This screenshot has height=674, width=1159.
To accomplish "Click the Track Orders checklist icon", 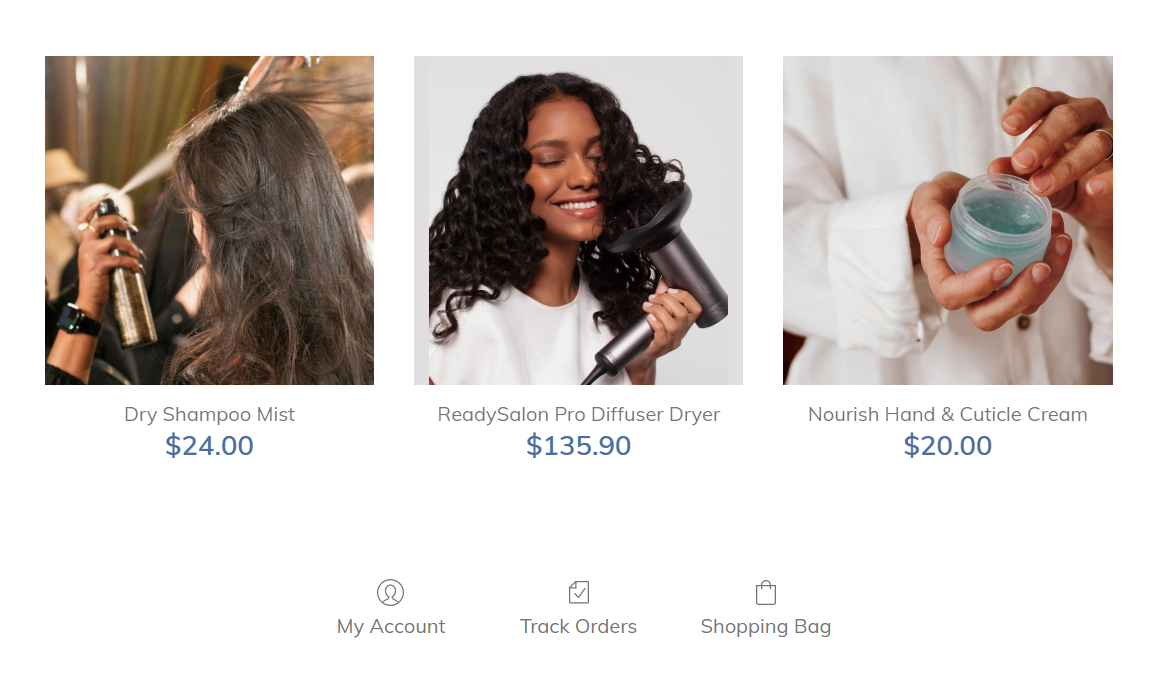I will pyautogui.click(x=578, y=593).
